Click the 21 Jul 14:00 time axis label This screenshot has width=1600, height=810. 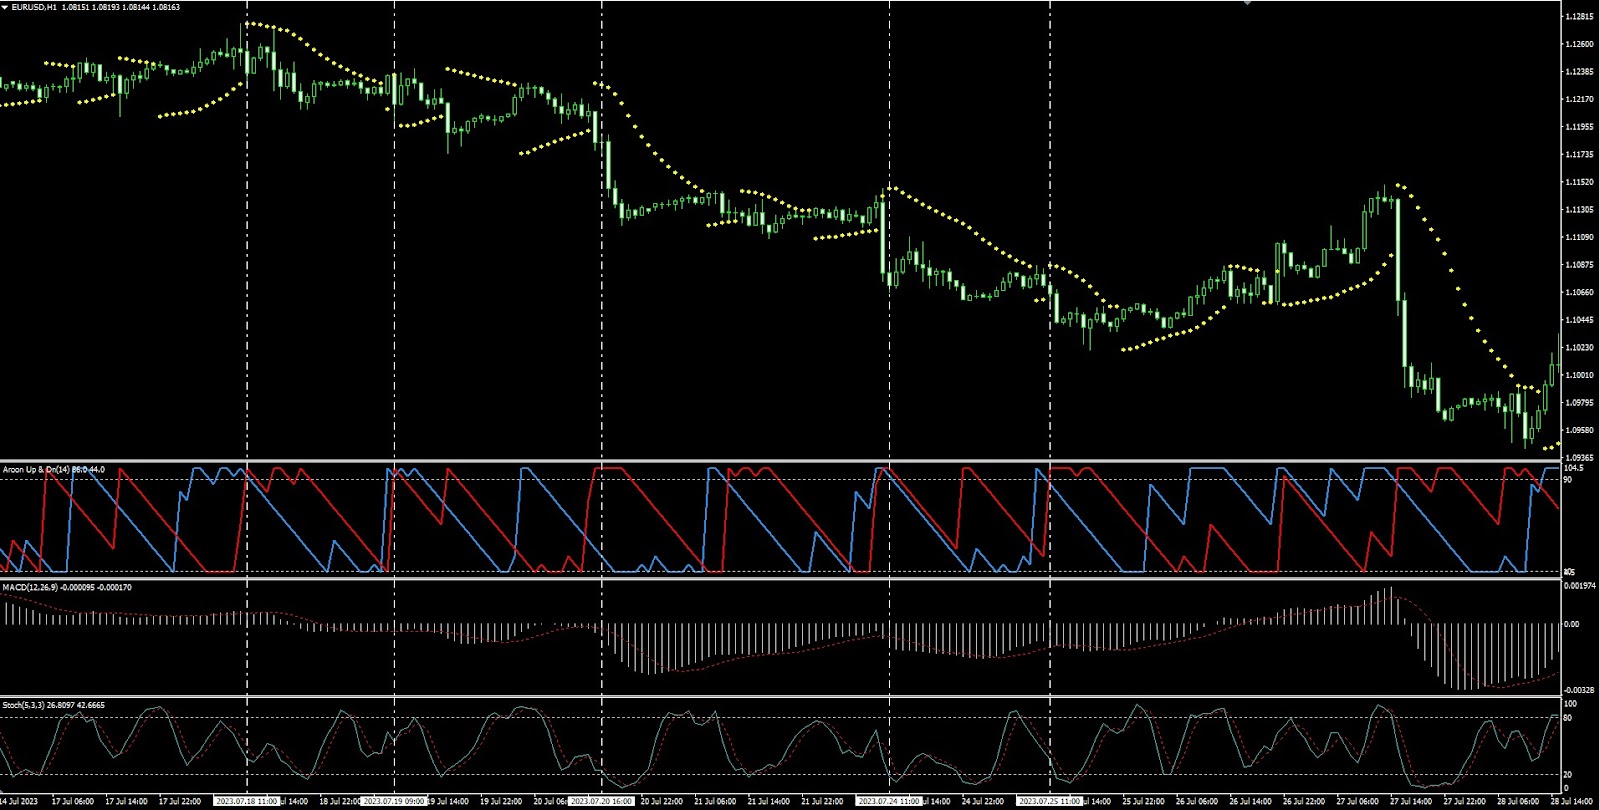(768, 801)
